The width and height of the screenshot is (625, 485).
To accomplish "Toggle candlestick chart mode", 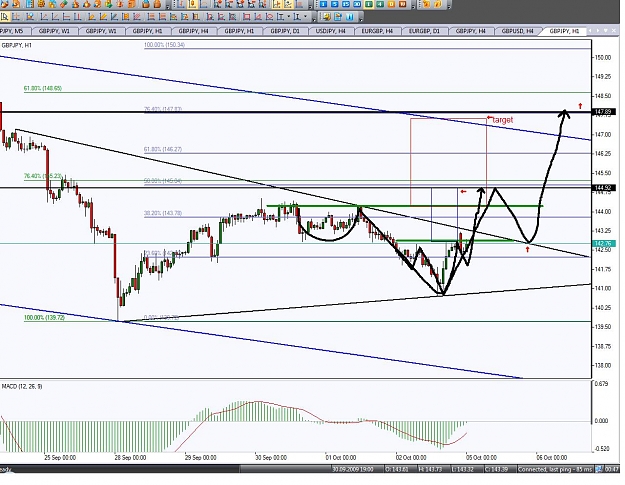I will [x=192, y=4].
